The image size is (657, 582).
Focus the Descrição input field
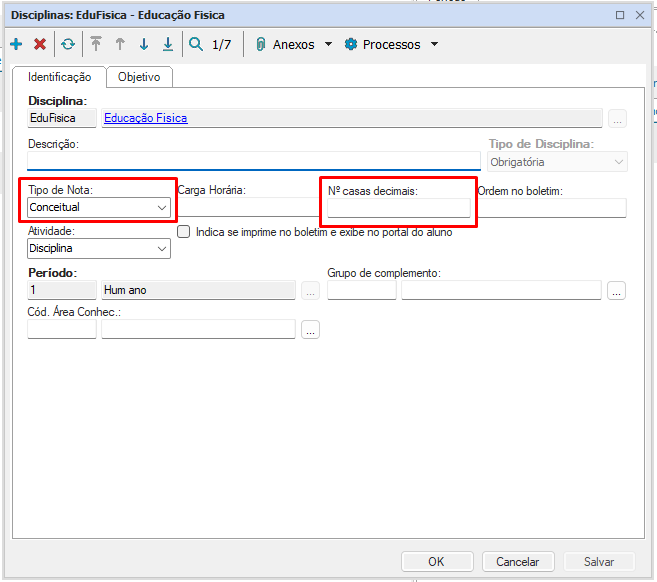[x=254, y=161]
